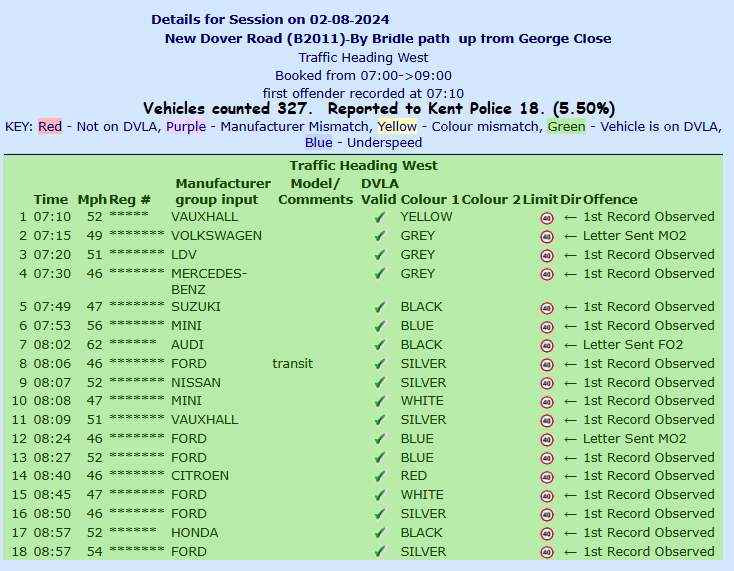Click the Purple key swatch
This screenshot has width=734, height=571.
tap(186, 126)
